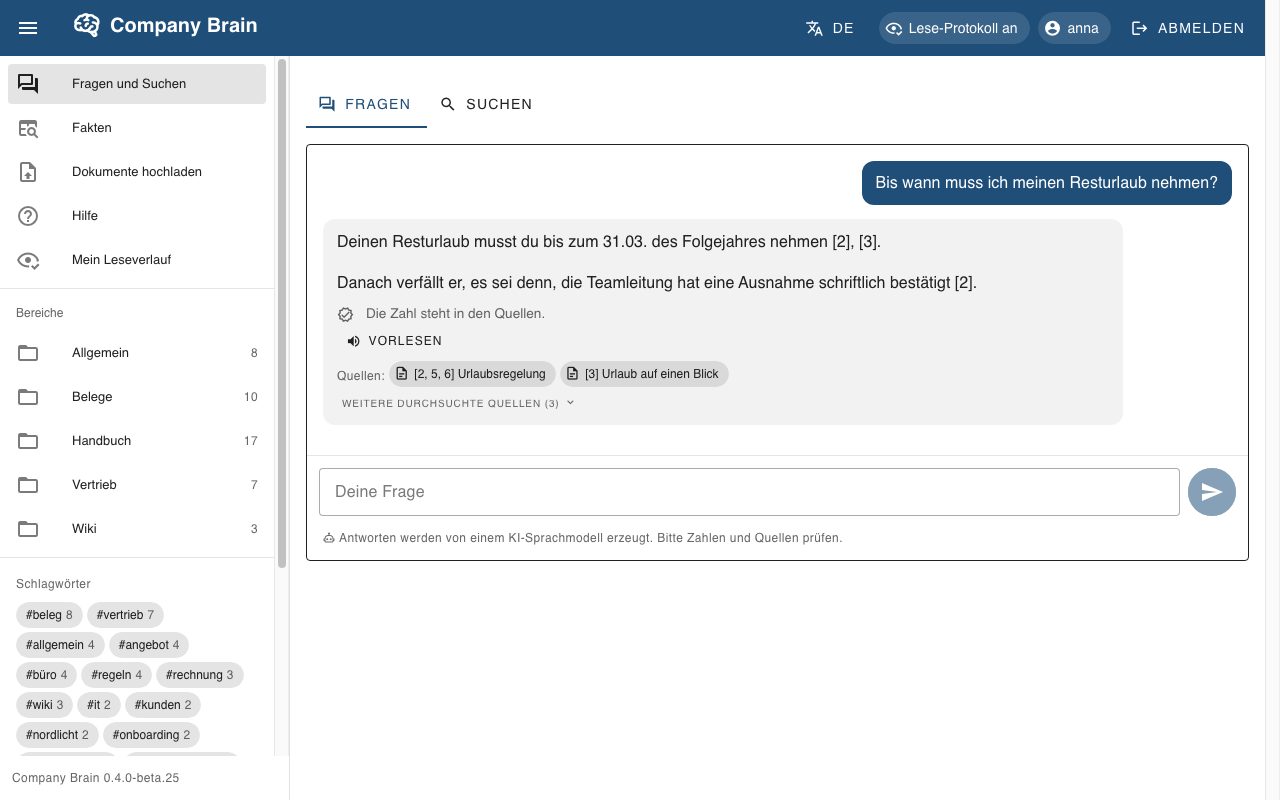Image resolution: width=1280 pixels, height=800 pixels.
Task: Open the Vertrieb folder
Action: click(137, 485)
